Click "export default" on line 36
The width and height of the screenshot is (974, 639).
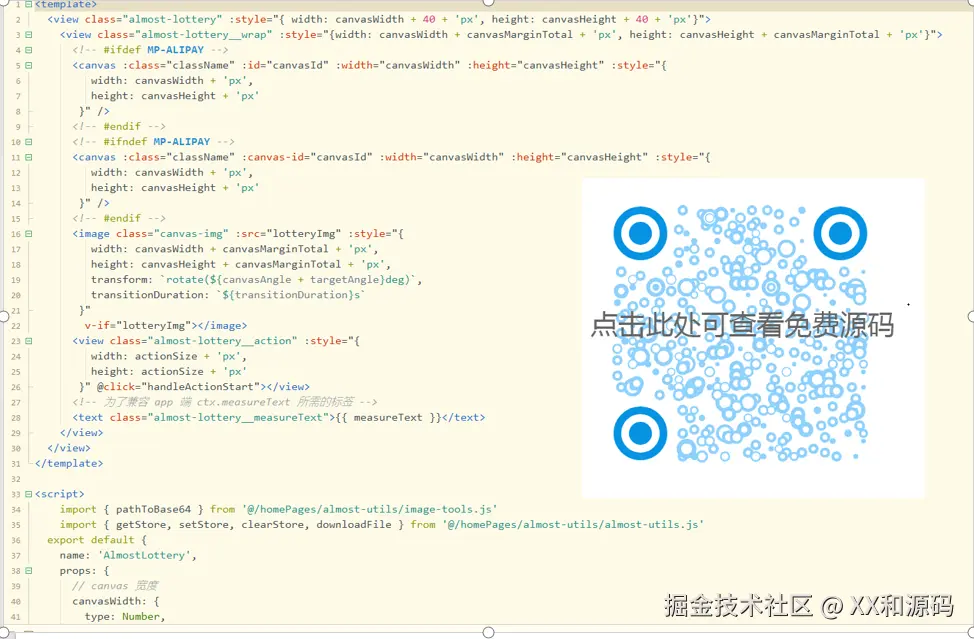[x=91, y=540]
